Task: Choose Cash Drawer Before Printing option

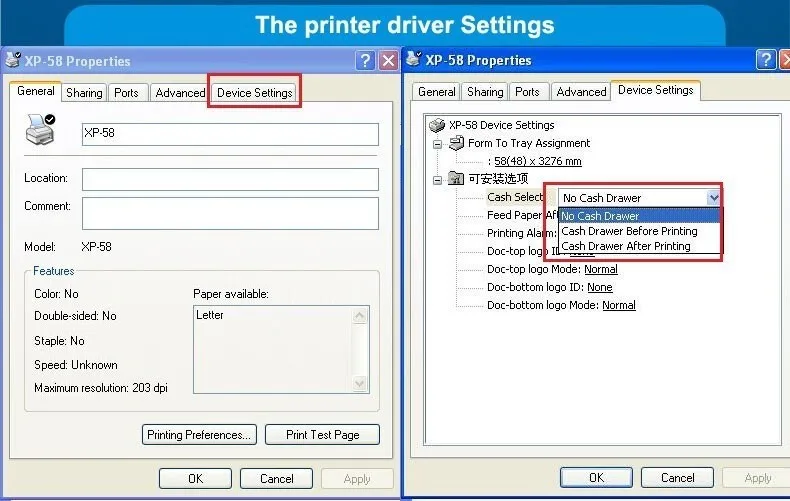Action: pyautogui.click(x=629, y=231)
